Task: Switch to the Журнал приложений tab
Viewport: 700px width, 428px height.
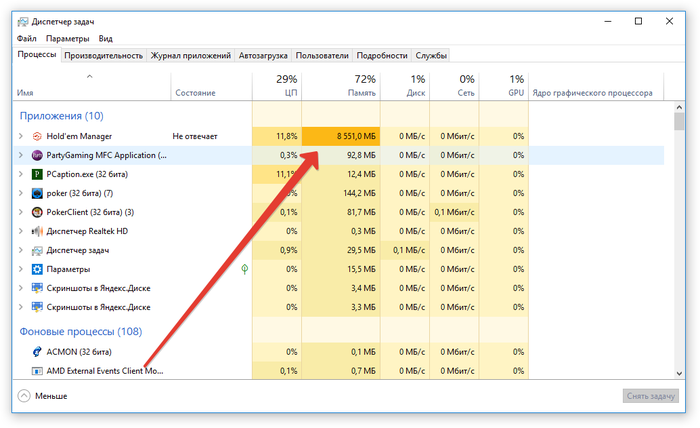Action: pos(191,55)
